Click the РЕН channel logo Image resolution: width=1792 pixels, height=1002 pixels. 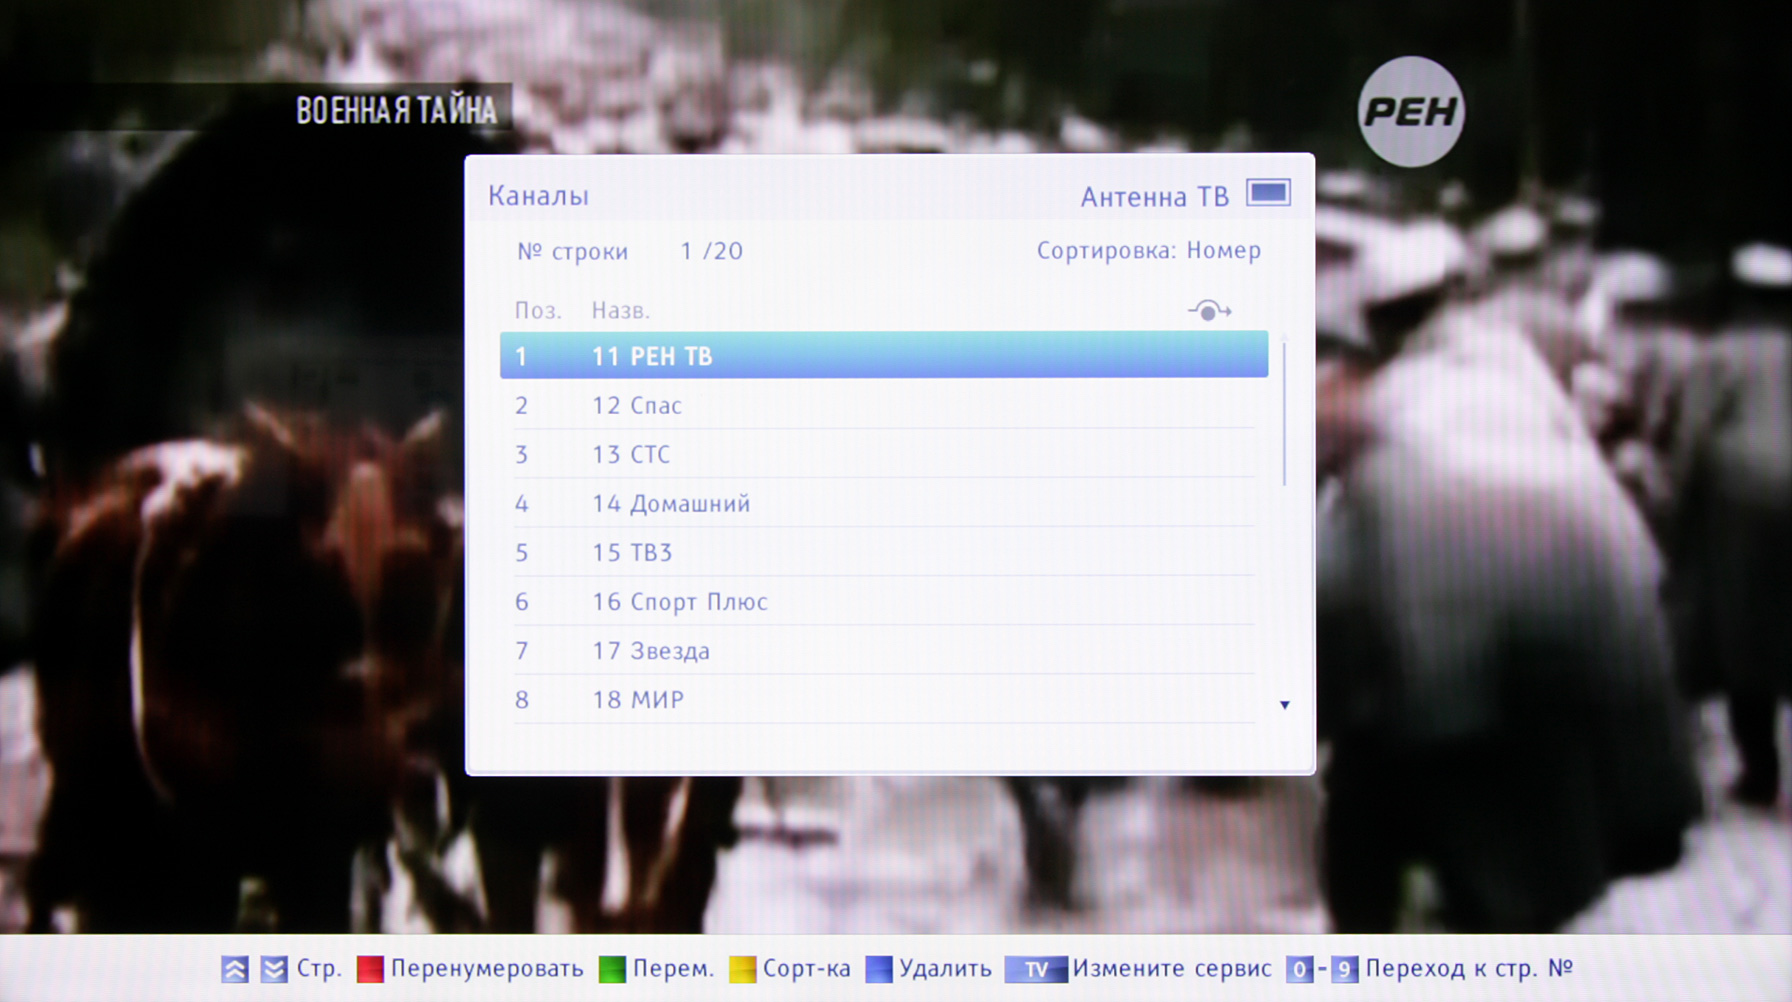pyautogui.click(x=1411, y=111)
